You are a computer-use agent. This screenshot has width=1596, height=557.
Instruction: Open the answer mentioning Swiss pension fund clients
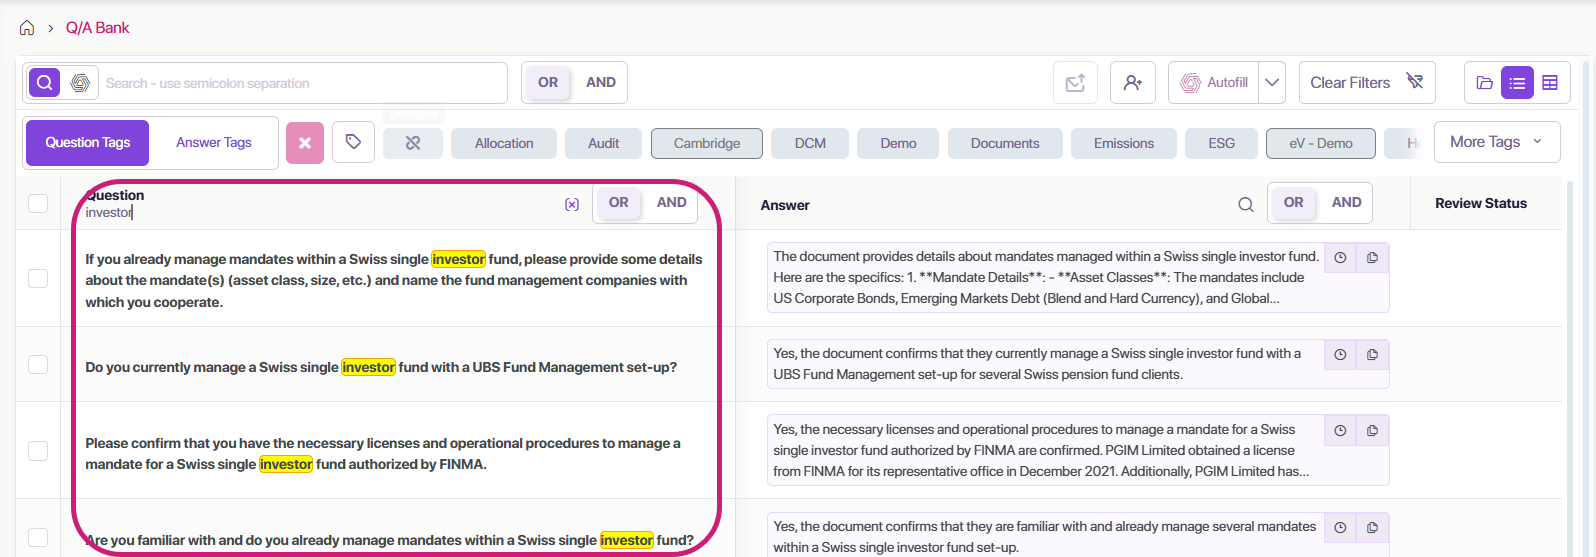(1037, 364)
